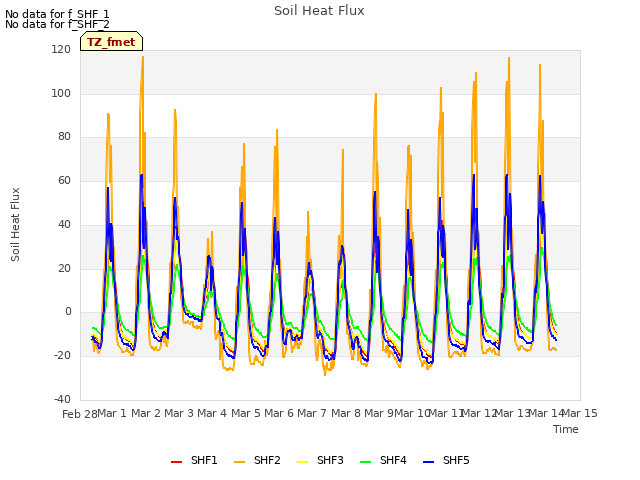Viewport: 640px width, 480px height.
Task: Click the TZ_fmet annotation label
Action: click(111, 42)
